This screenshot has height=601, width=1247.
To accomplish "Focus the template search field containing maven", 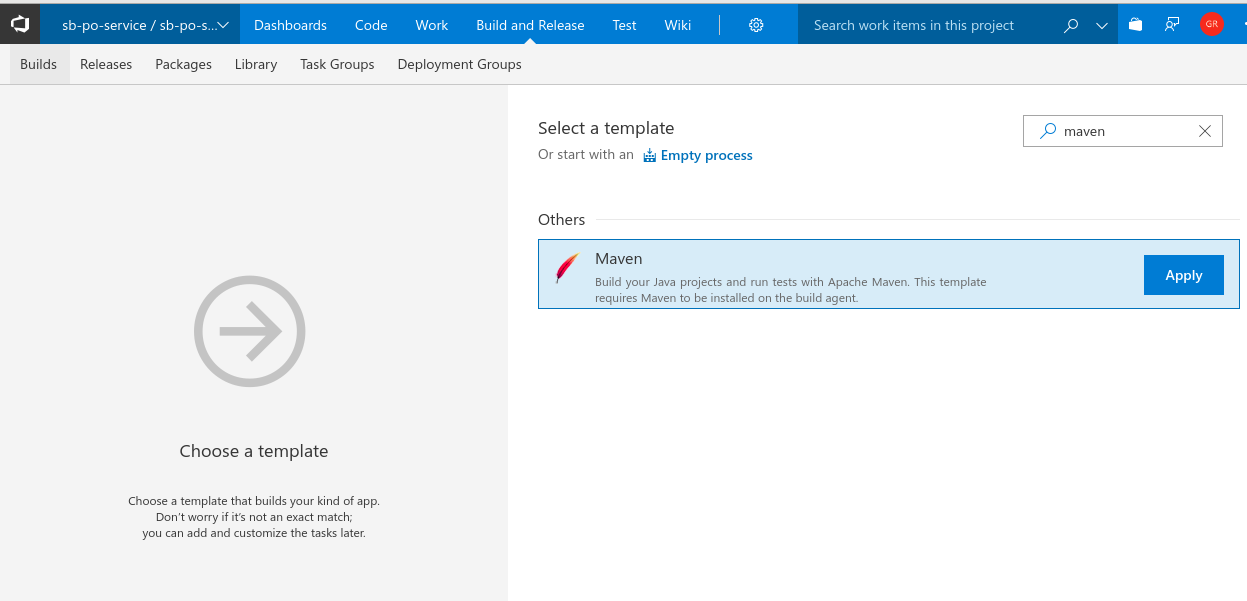I will (1123, 131).
